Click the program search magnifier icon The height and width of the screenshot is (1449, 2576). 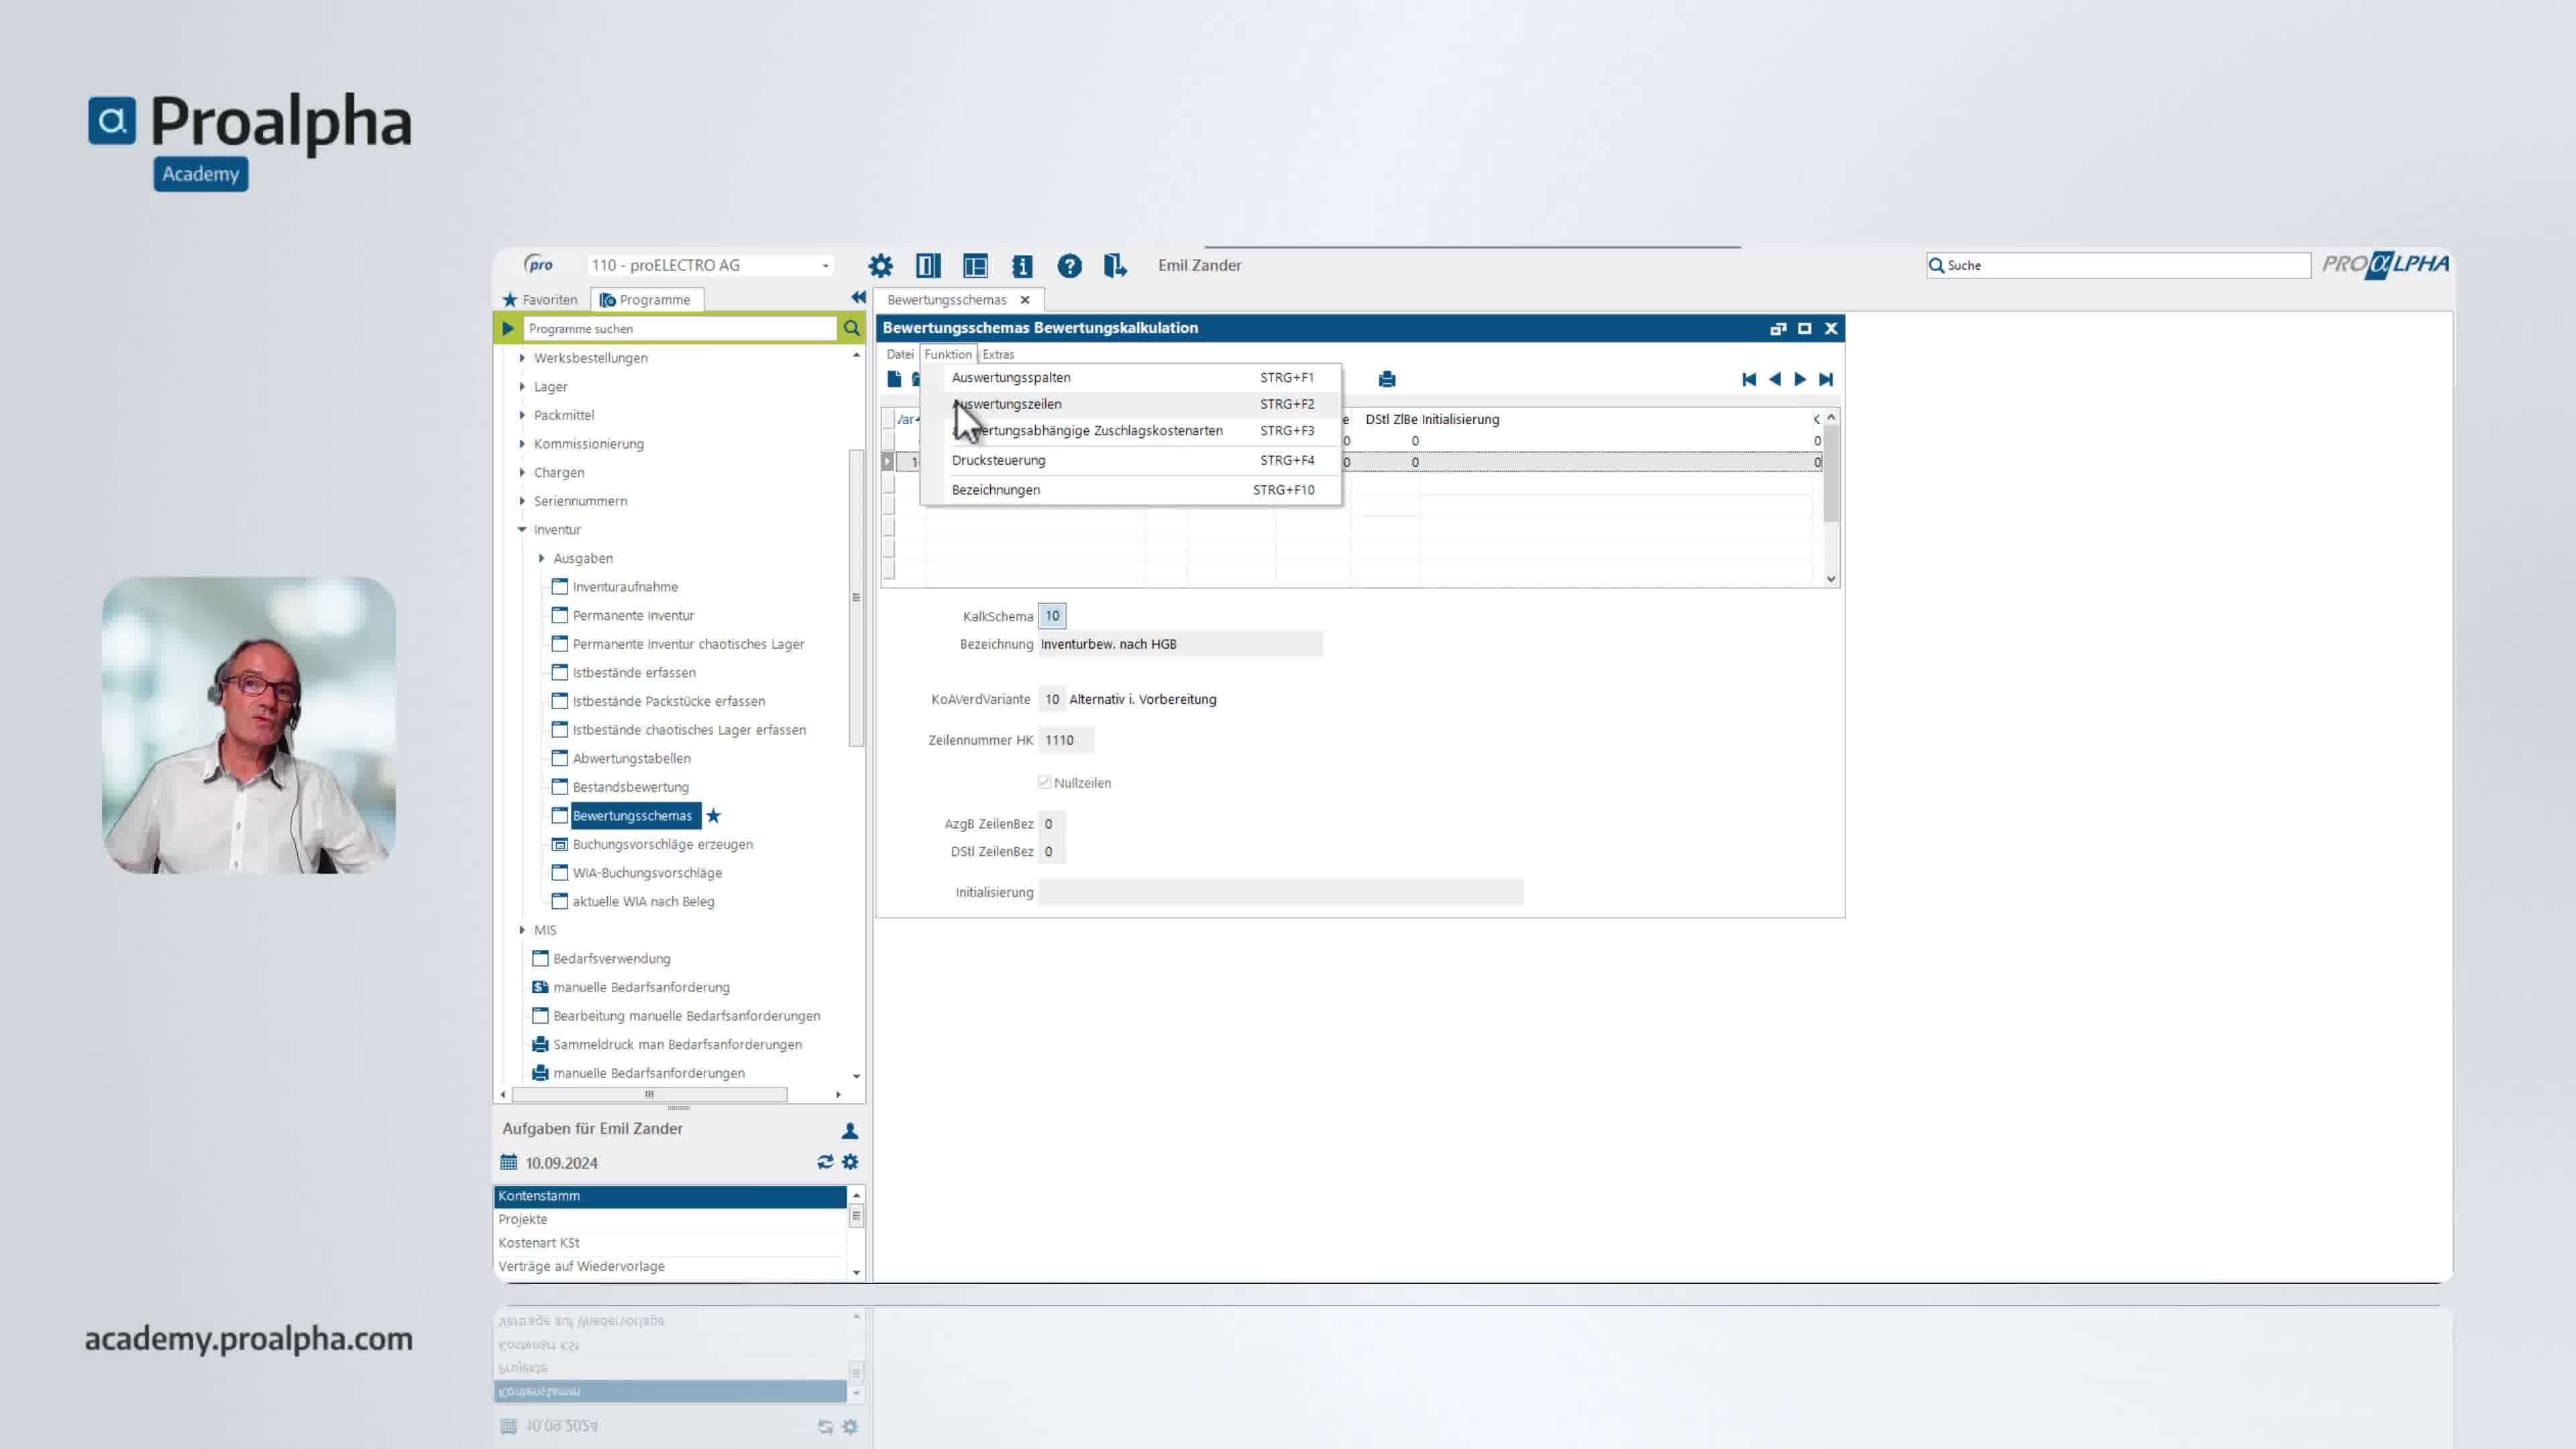click(x=851, y=328)
